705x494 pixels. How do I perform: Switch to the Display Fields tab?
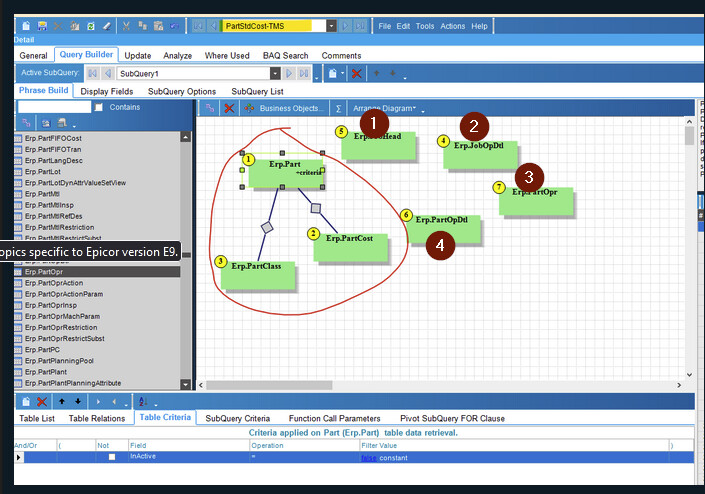pos(107,91)
